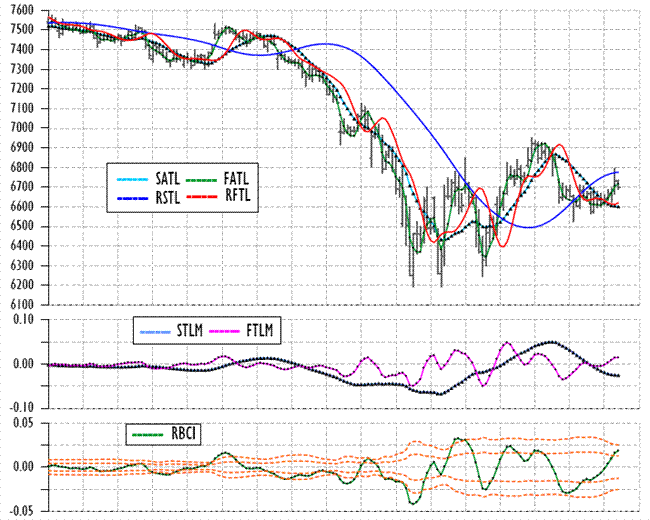Click the 7400 price axis label
650x520 pixels.
22,50
